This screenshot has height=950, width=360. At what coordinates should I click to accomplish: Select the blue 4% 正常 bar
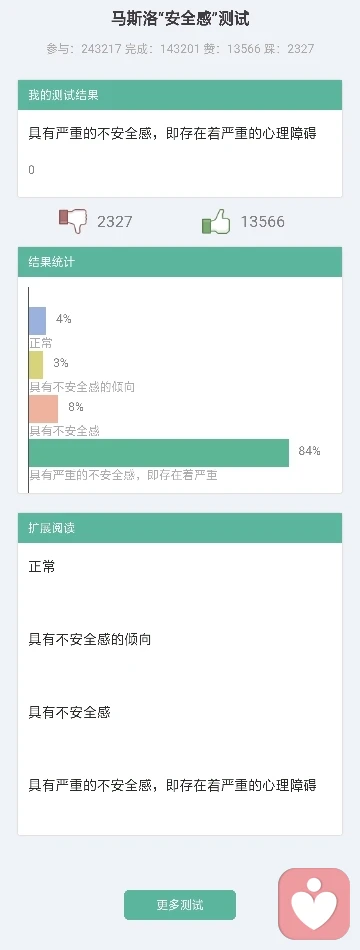pos(37,321)
